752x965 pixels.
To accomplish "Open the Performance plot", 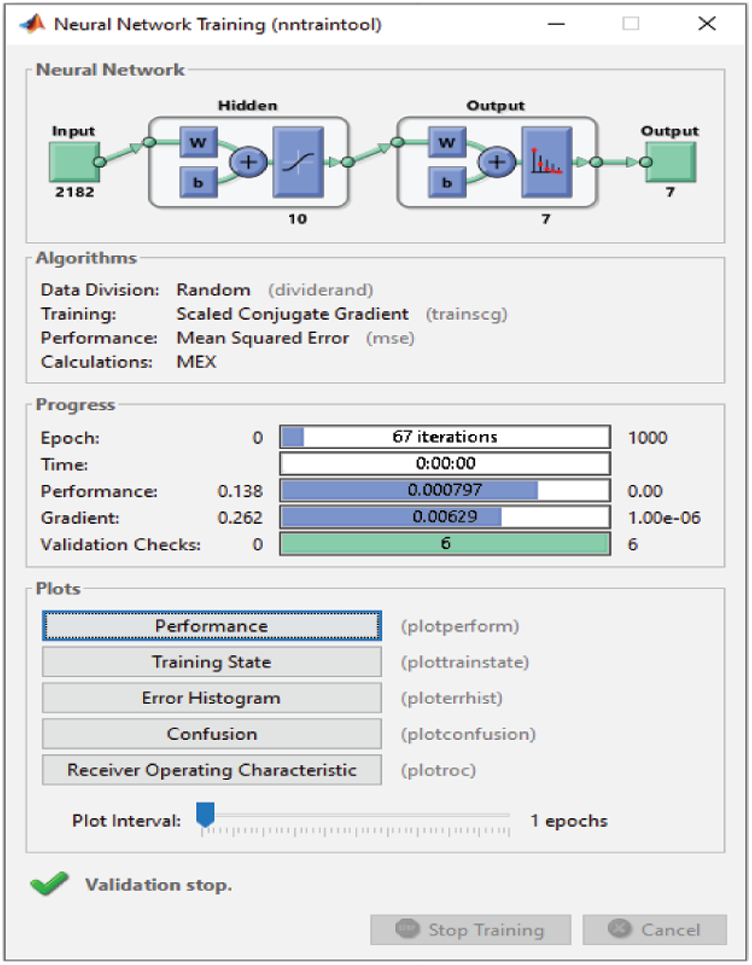I will tap(211, 626).
